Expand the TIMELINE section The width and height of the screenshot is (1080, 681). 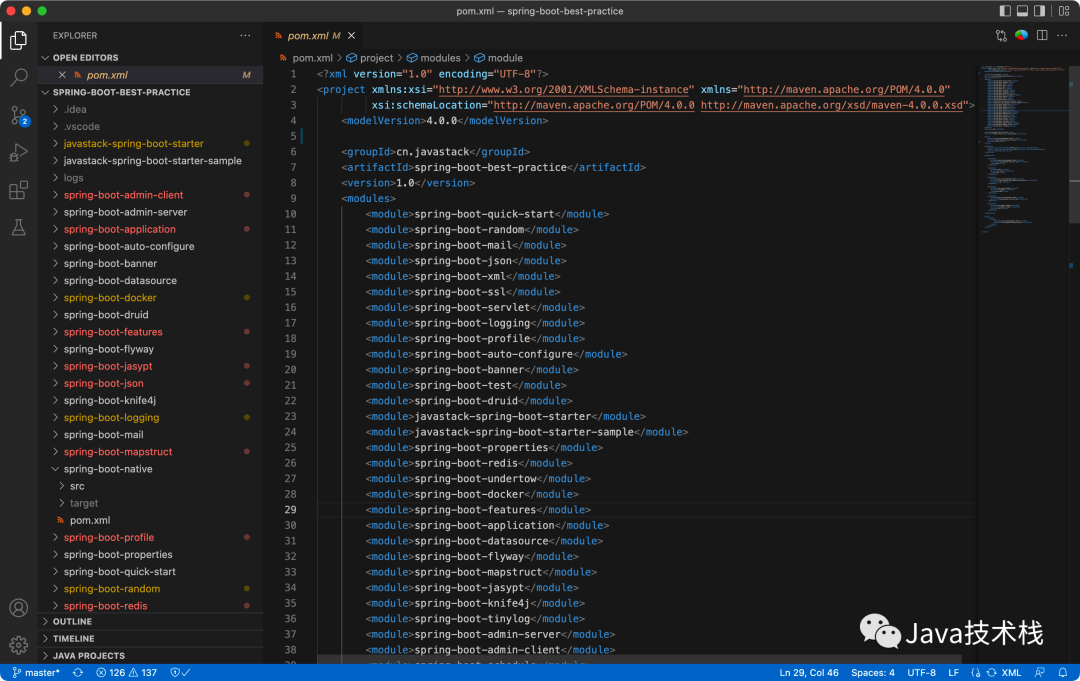[x=151, y=639]
